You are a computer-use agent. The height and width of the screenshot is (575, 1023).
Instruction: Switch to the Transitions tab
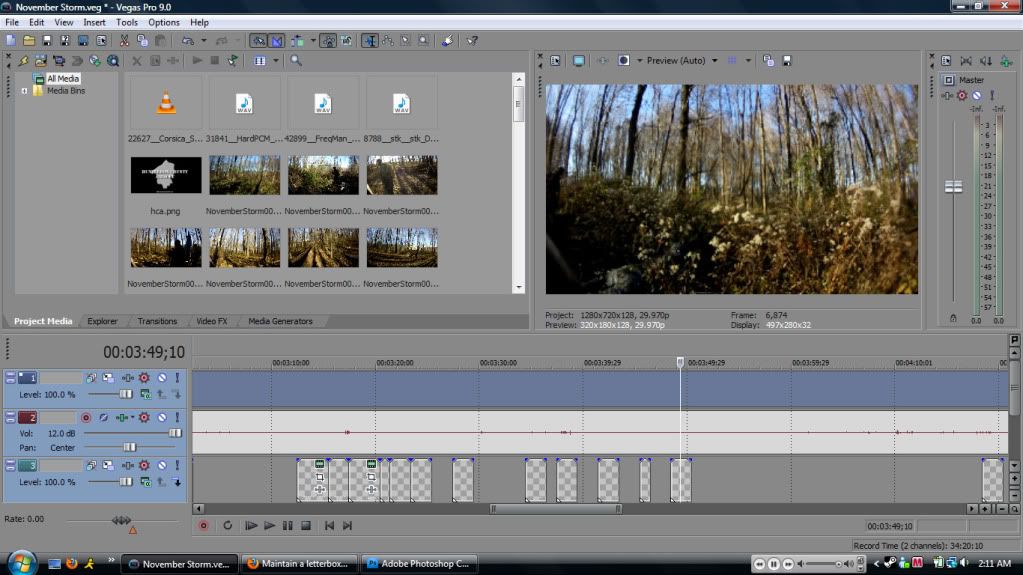click(157, 321)
